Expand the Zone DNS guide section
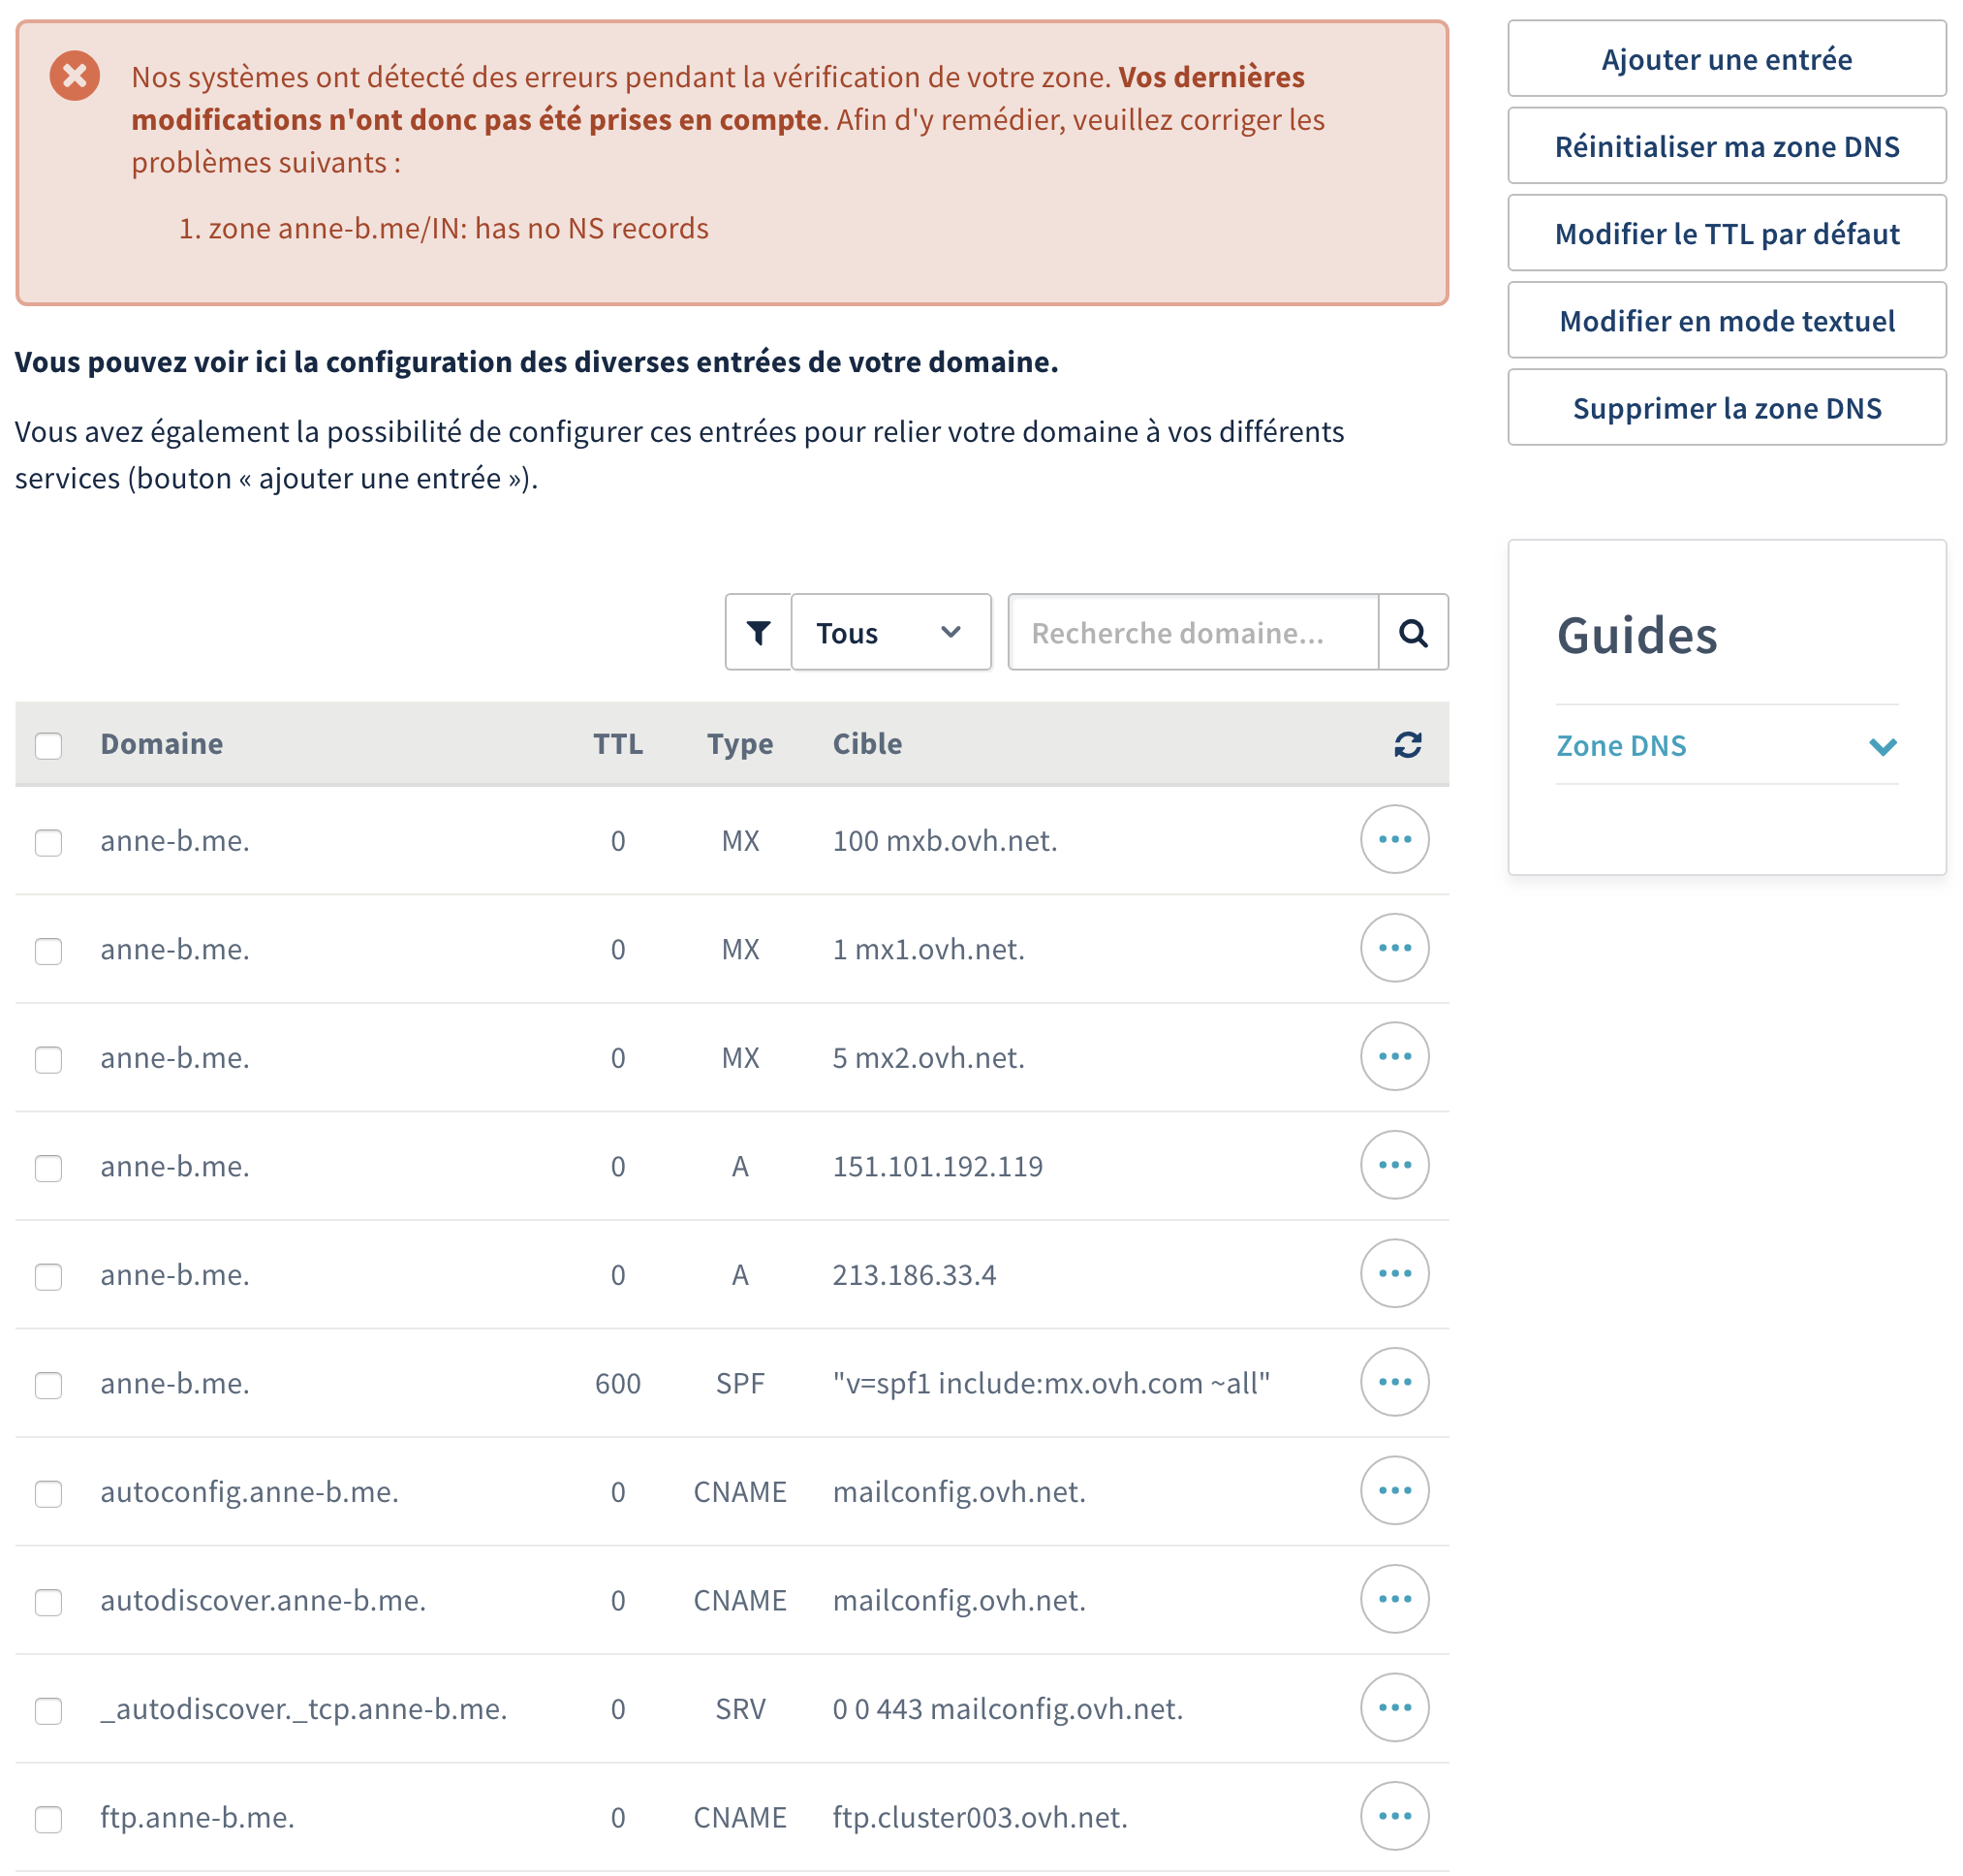Viewport: 1963px width, 1876px height. (x=1726, y=746)
